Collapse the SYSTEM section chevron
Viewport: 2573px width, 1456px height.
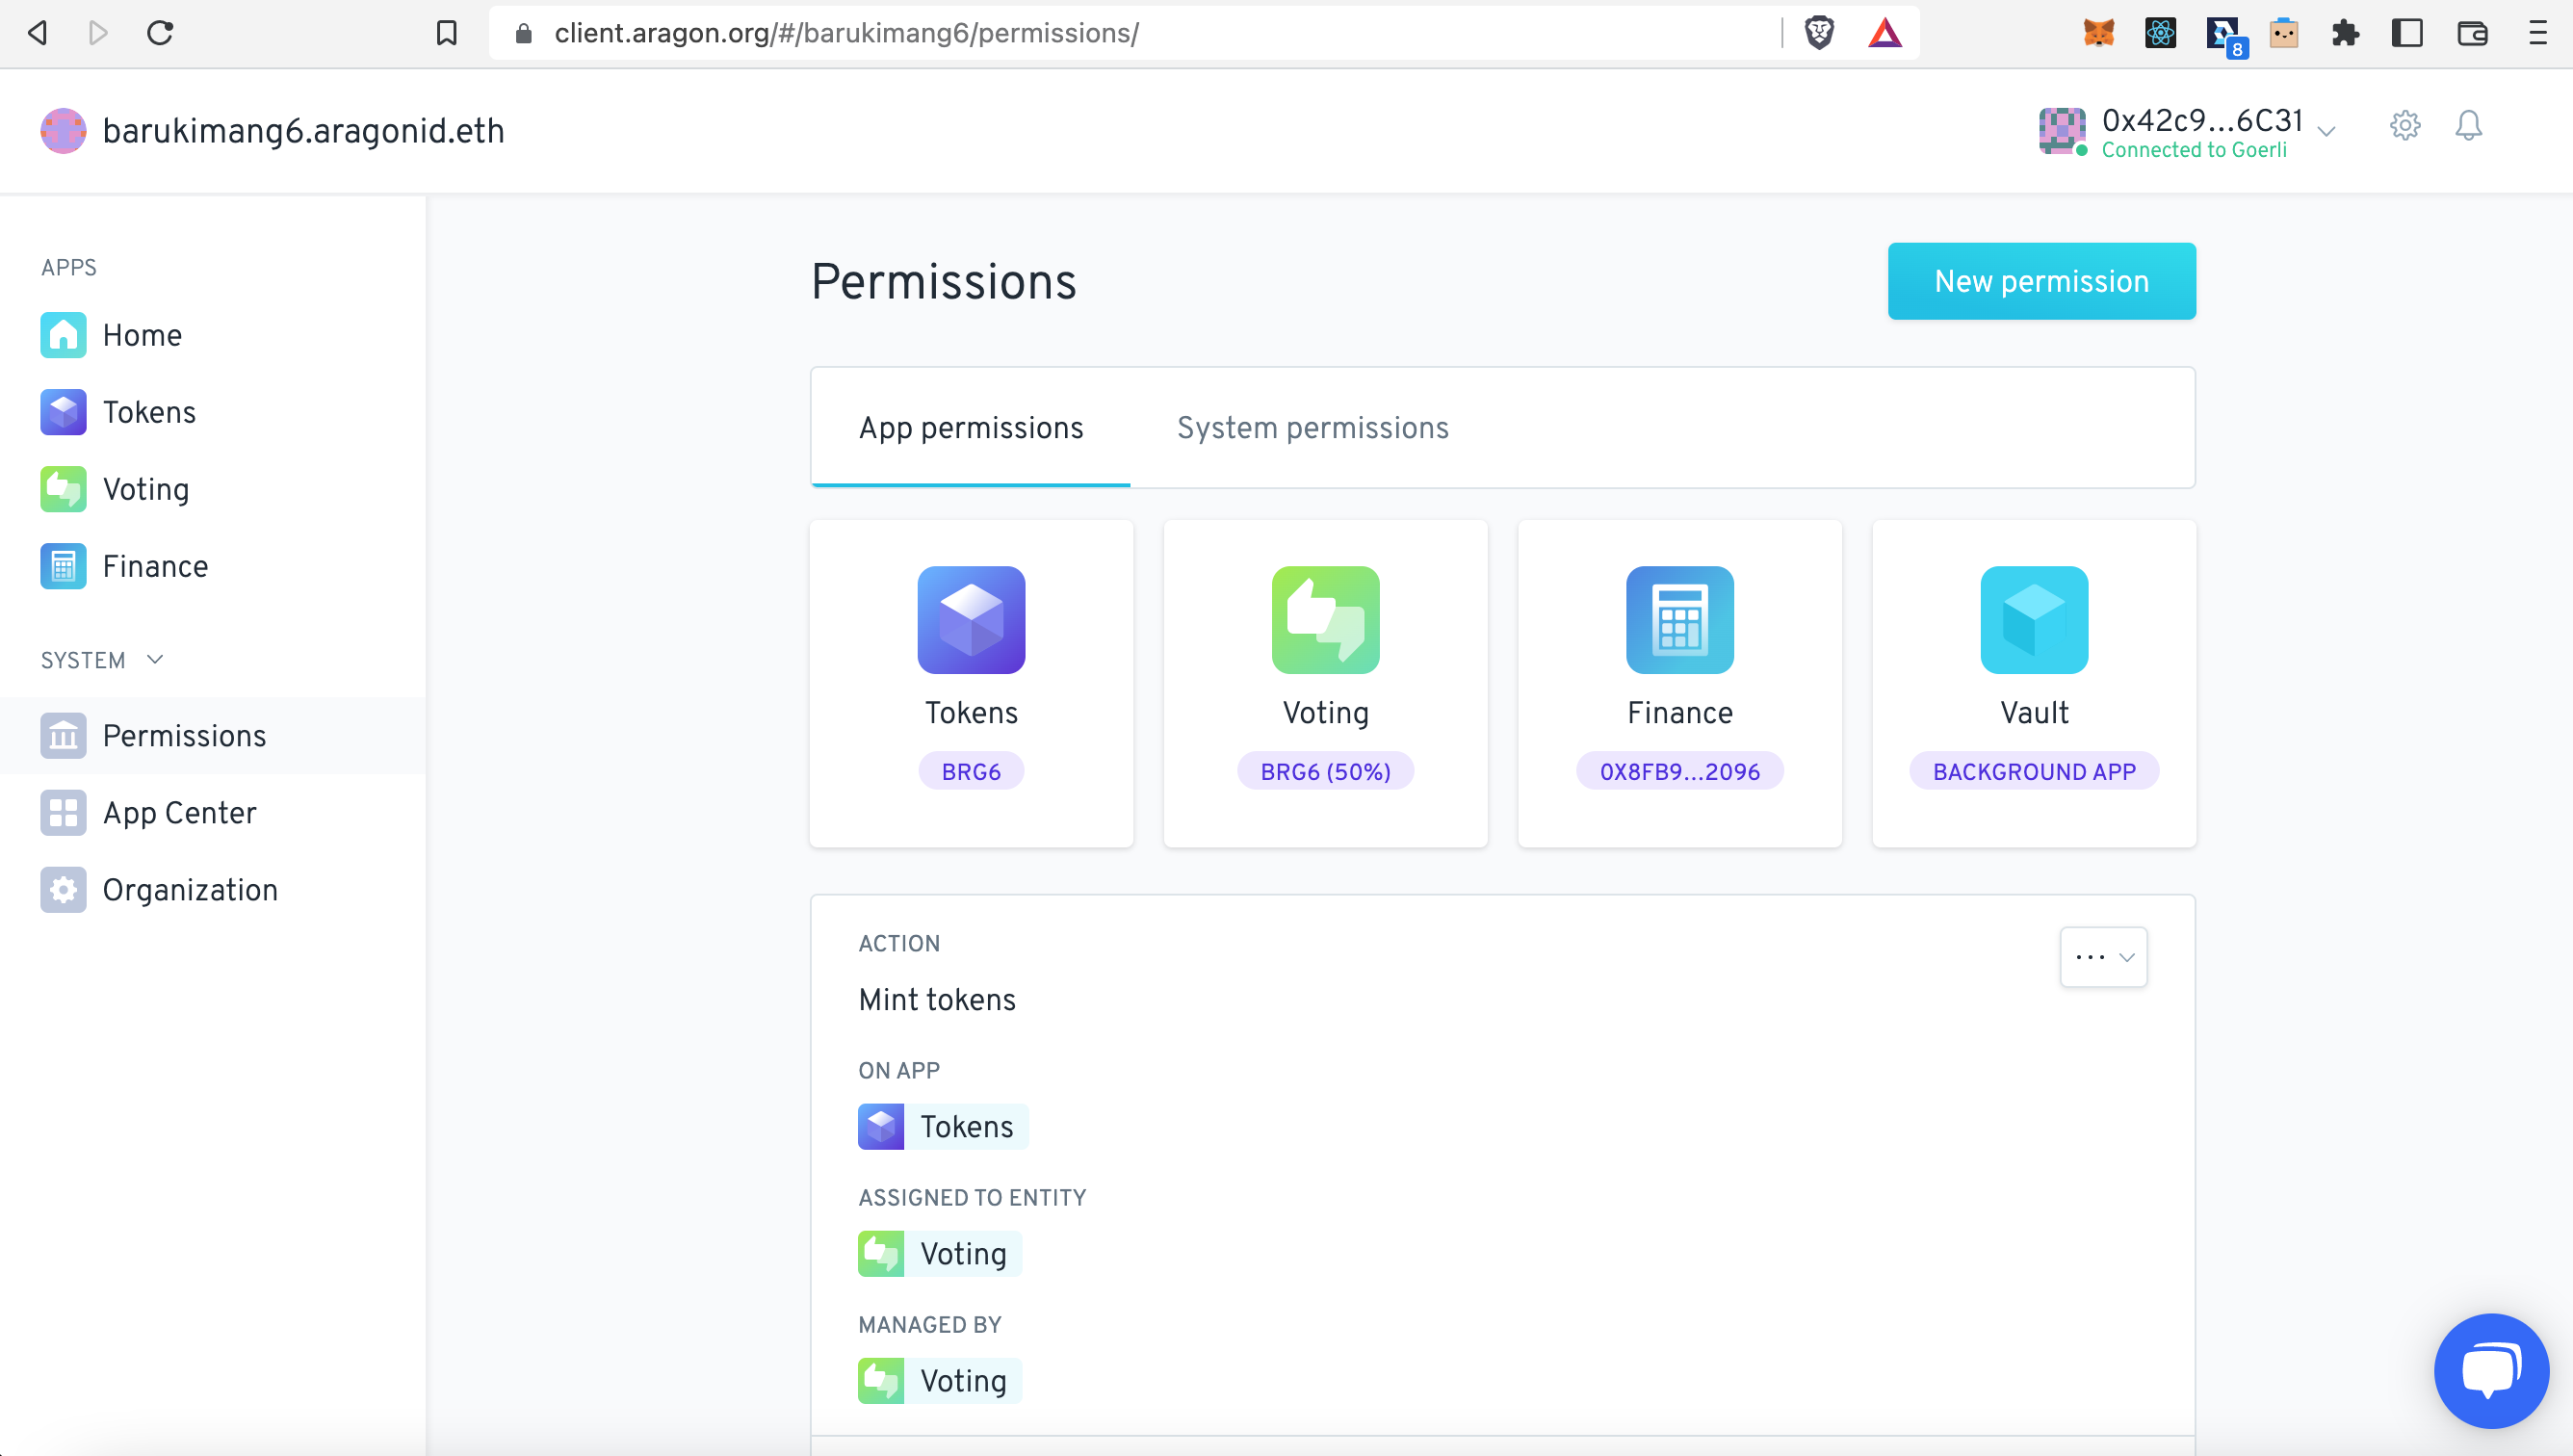pyautogui.click(x=155, y=660)
